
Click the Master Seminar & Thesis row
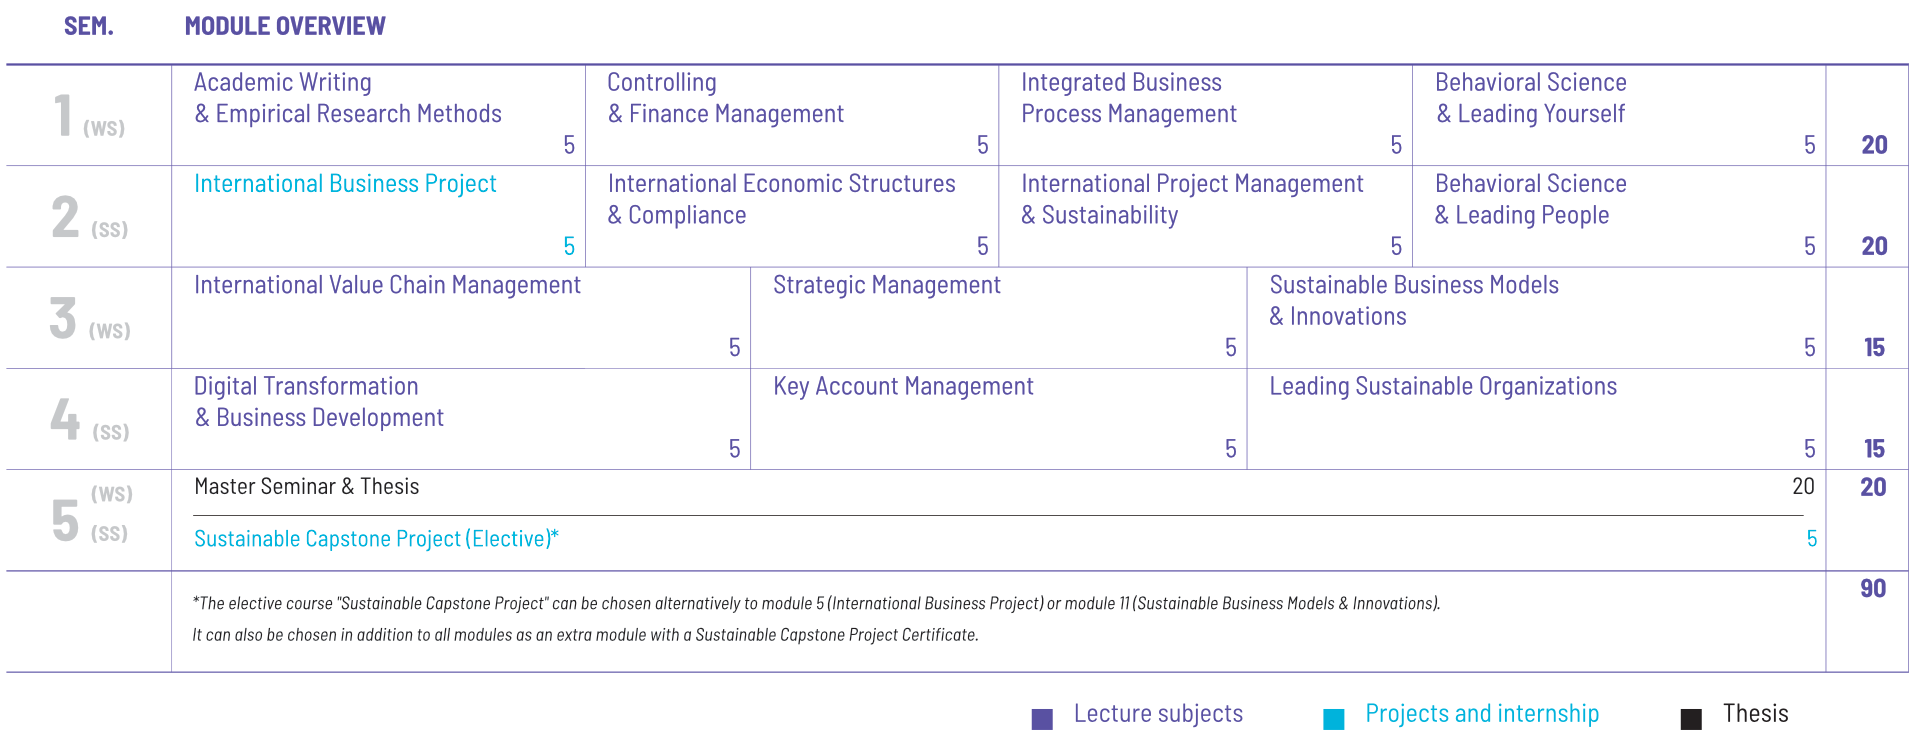307,487
